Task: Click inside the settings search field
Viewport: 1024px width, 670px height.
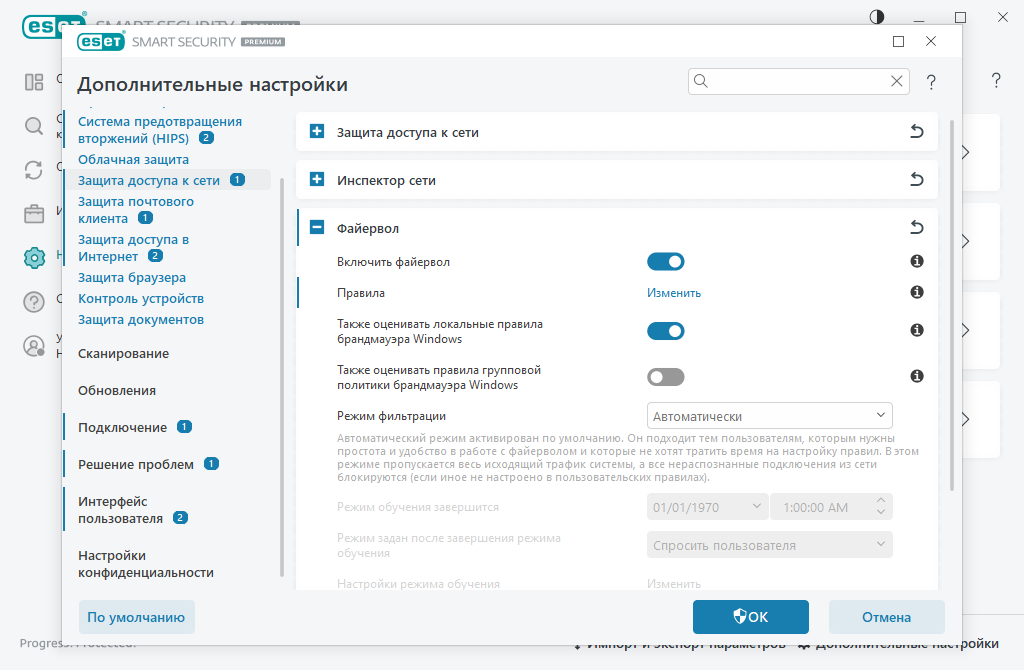Action: (x=798, y=81)
